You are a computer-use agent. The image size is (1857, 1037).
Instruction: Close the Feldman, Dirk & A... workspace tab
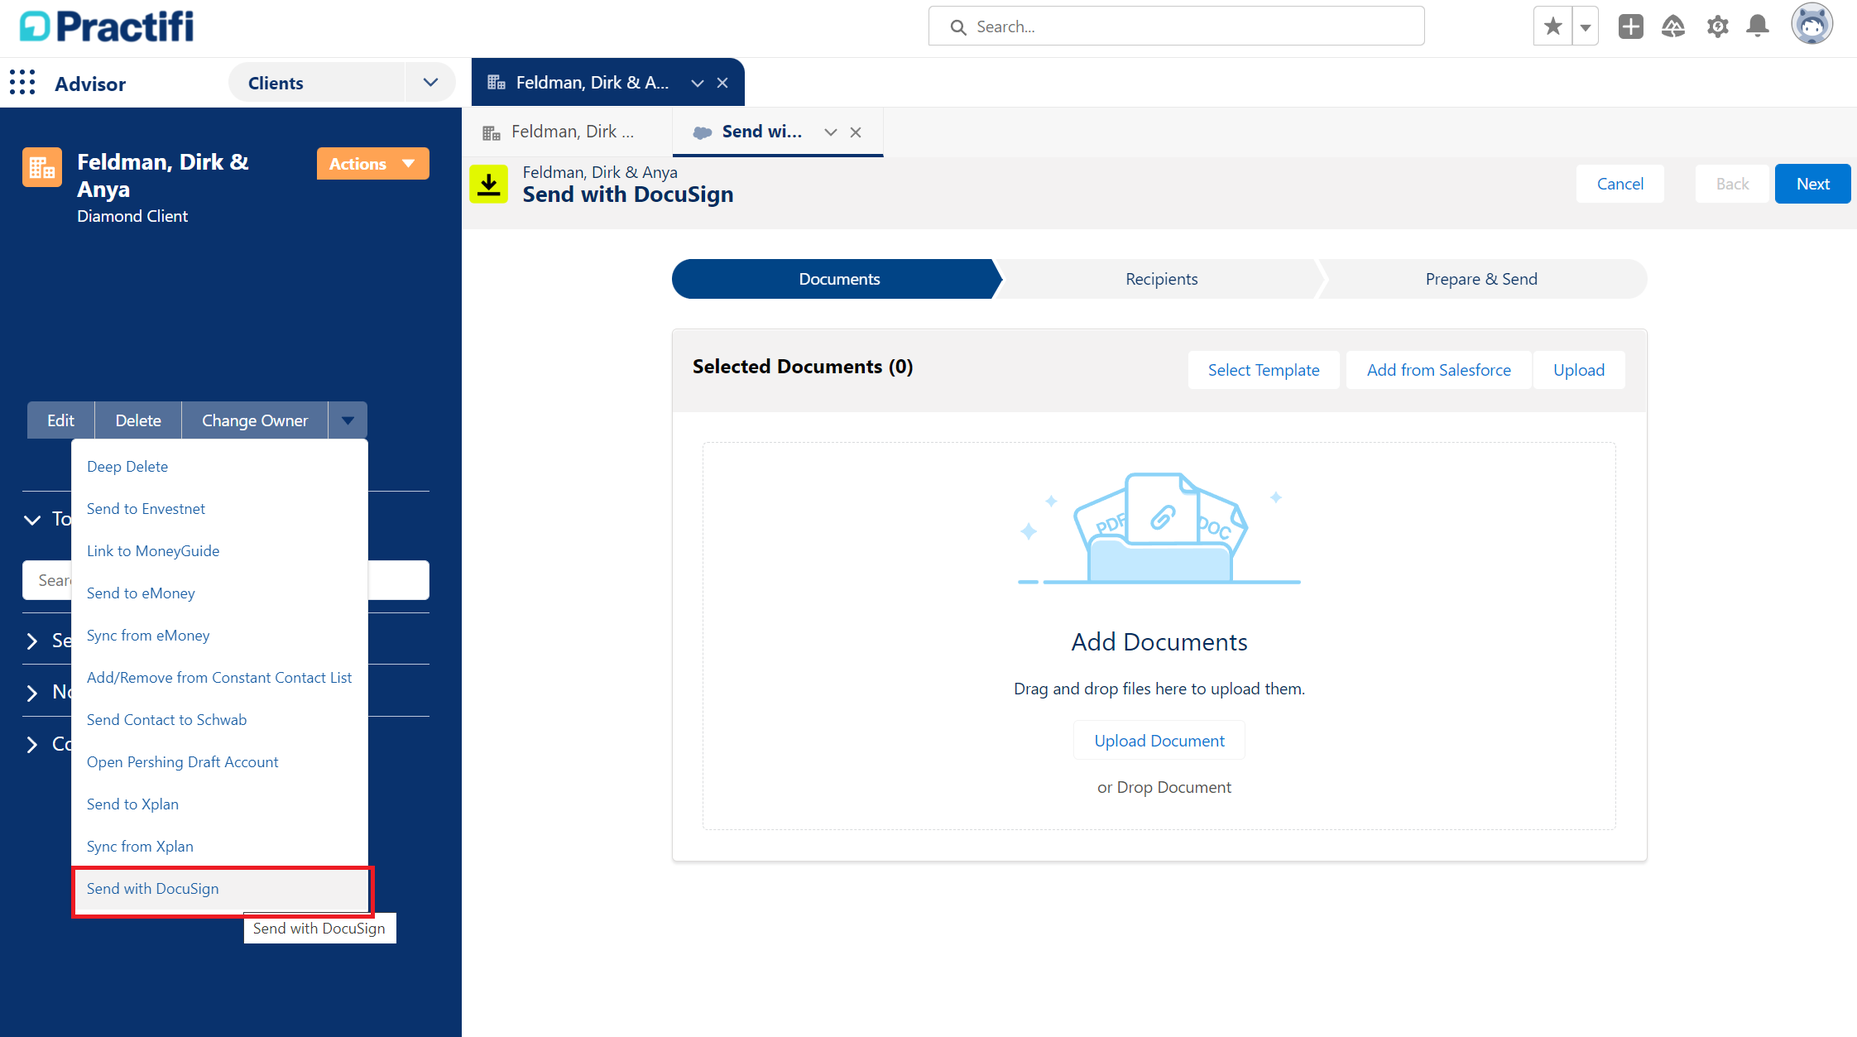722,83
